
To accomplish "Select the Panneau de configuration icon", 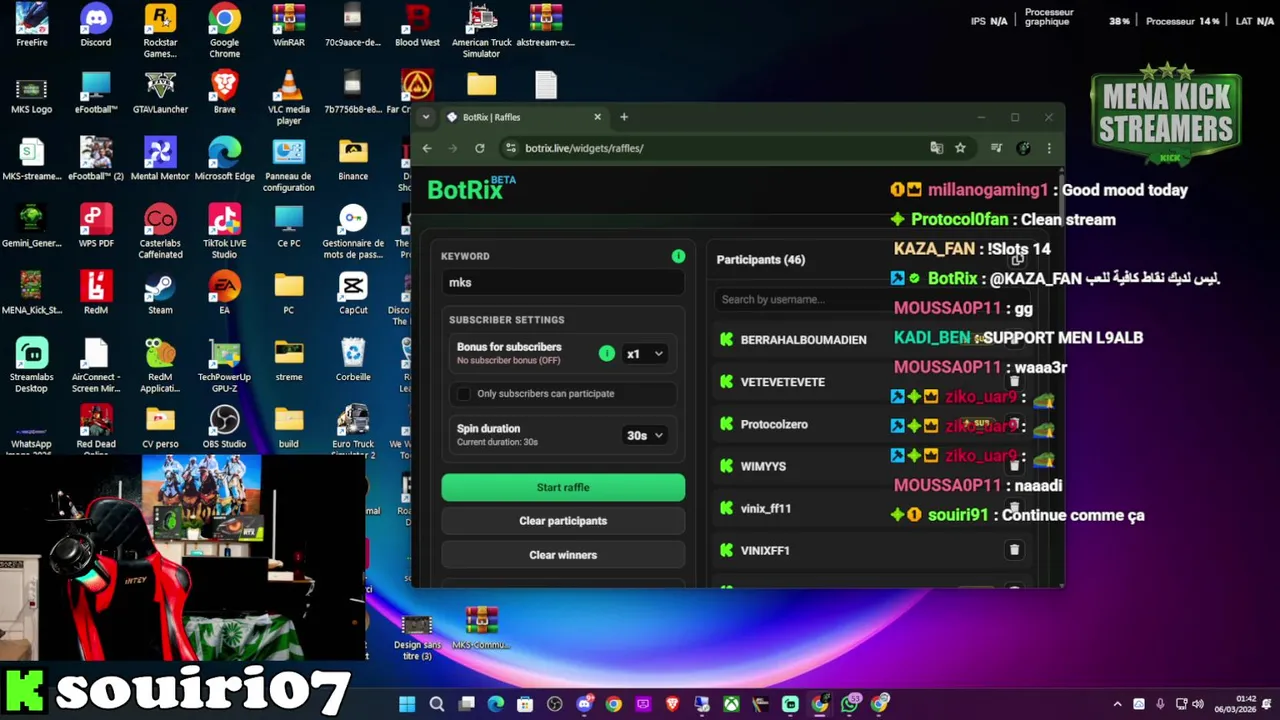I will 289,165.
